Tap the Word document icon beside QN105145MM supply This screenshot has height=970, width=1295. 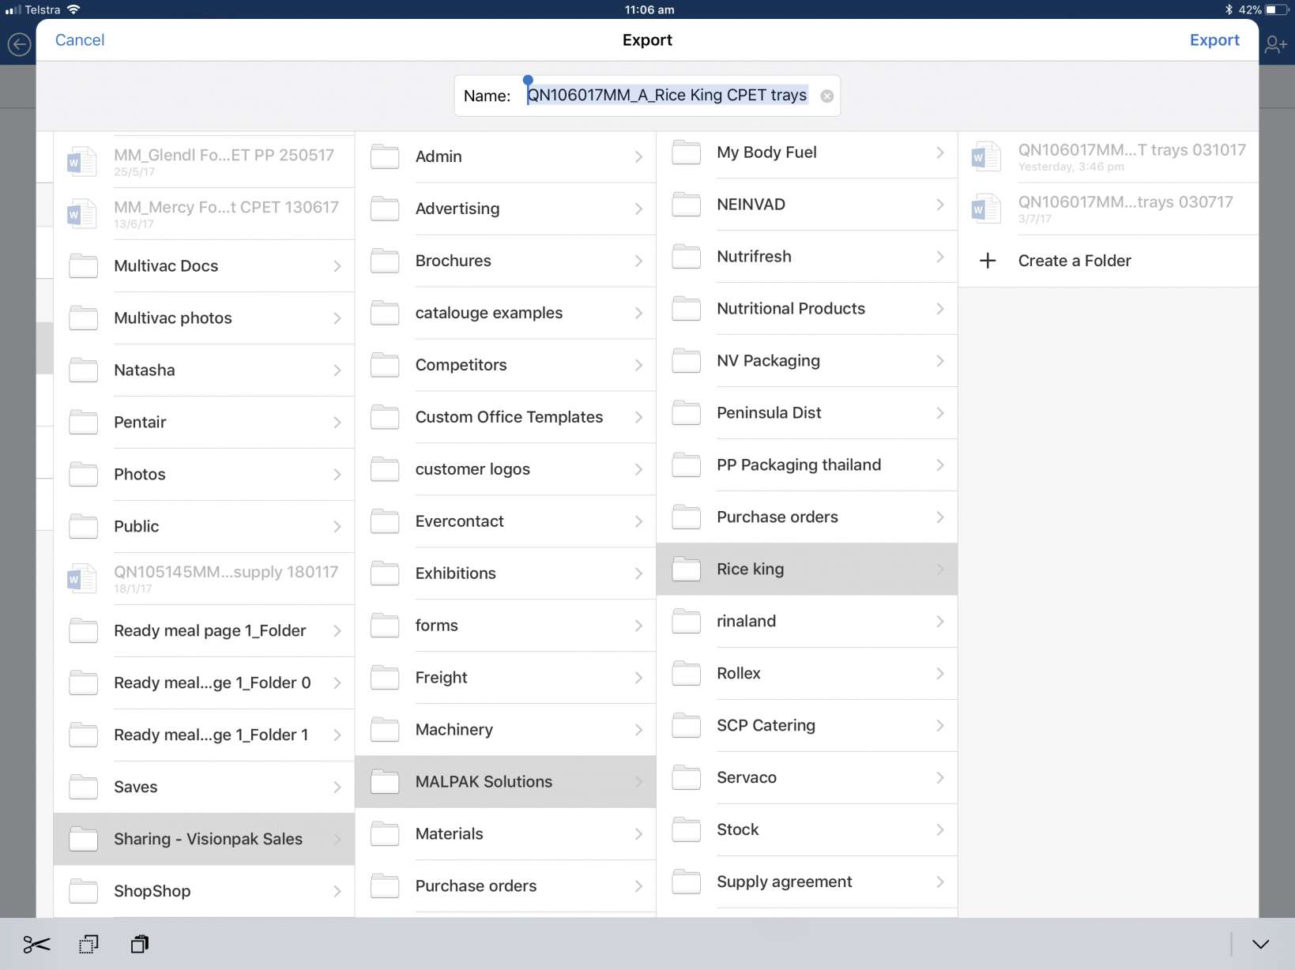(x=82, y=577)
